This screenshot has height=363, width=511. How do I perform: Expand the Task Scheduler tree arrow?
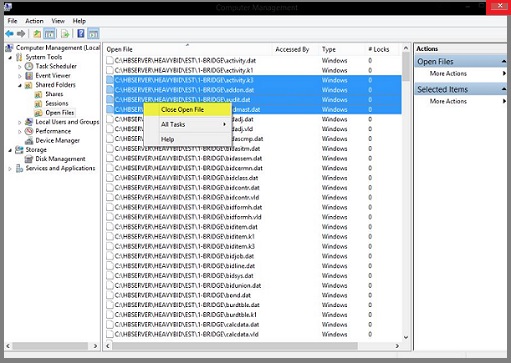point(20,67)
